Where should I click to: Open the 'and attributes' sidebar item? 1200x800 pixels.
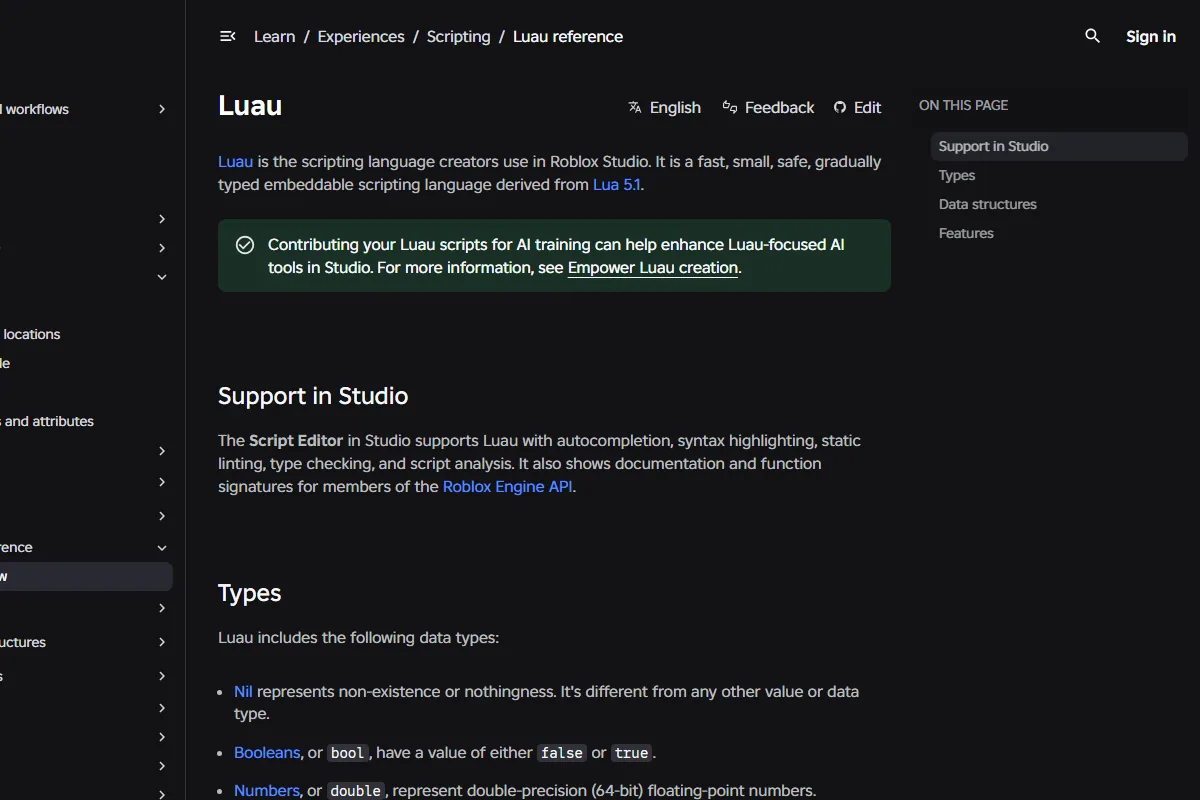tap(48, 421)
